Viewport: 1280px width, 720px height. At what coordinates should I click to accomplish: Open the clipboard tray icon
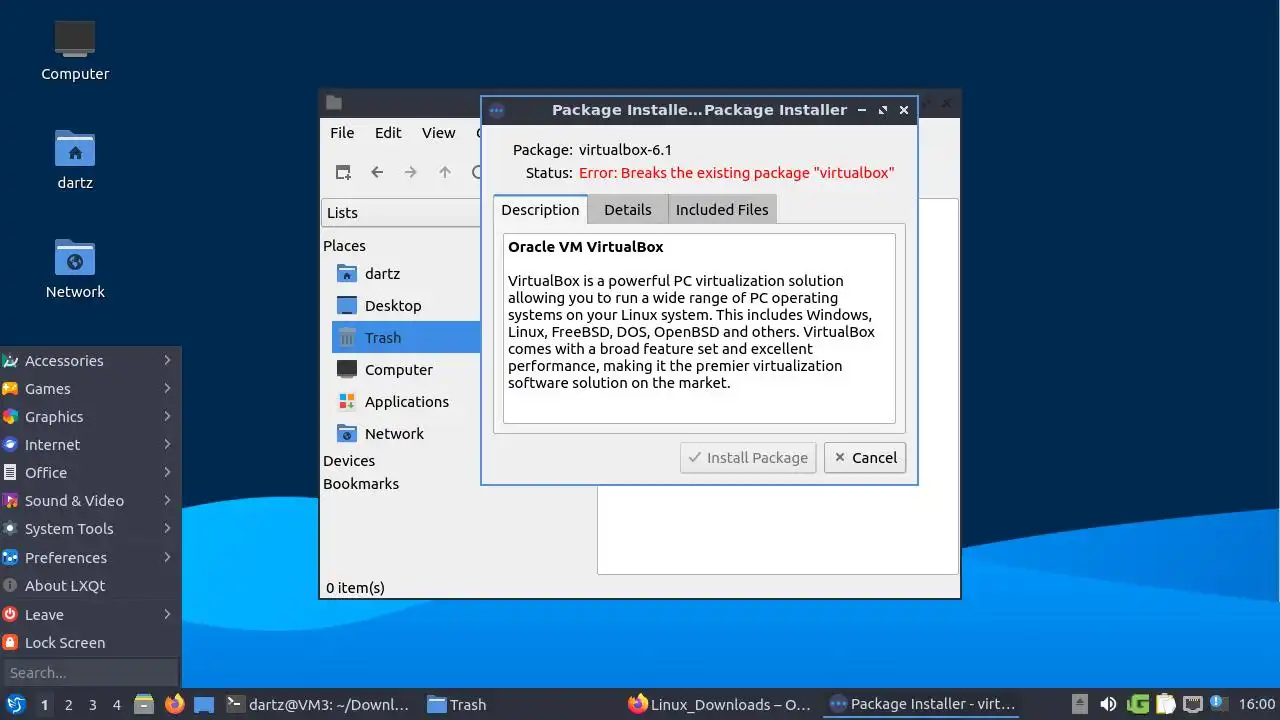pos(1165,704)
